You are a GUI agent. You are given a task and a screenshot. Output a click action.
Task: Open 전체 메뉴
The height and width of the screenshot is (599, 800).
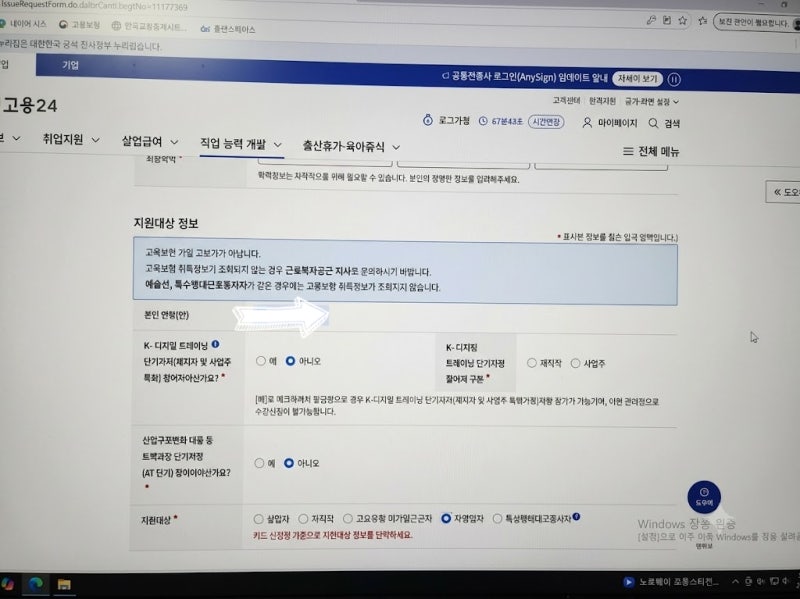651,151
